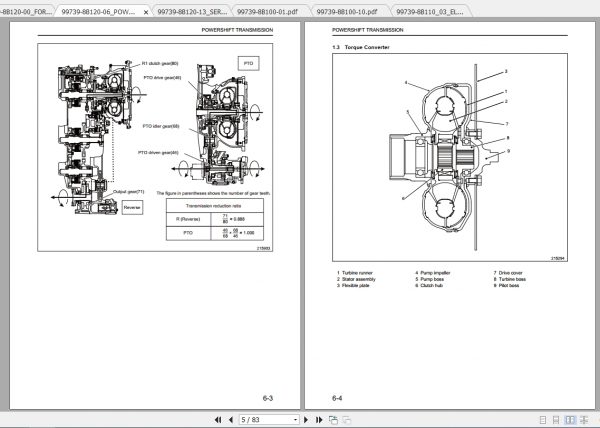Click the 'PTO' table cell in ratio table
The width and height of the screenshot is (600, 428).
coord(188,233)
